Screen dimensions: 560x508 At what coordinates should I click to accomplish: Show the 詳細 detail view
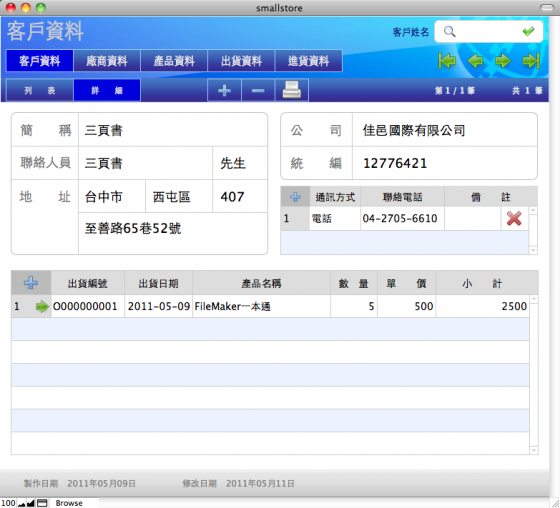pyautogui.click(x=107, y=90)
